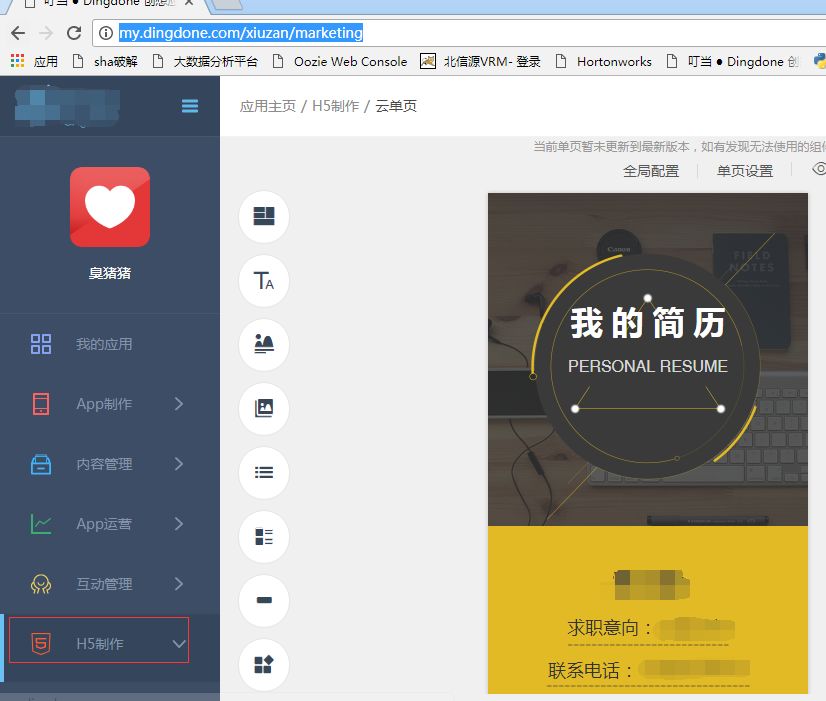Toggle the sidebar hamburger menu
Screen dimensions: 826x701
190,106
